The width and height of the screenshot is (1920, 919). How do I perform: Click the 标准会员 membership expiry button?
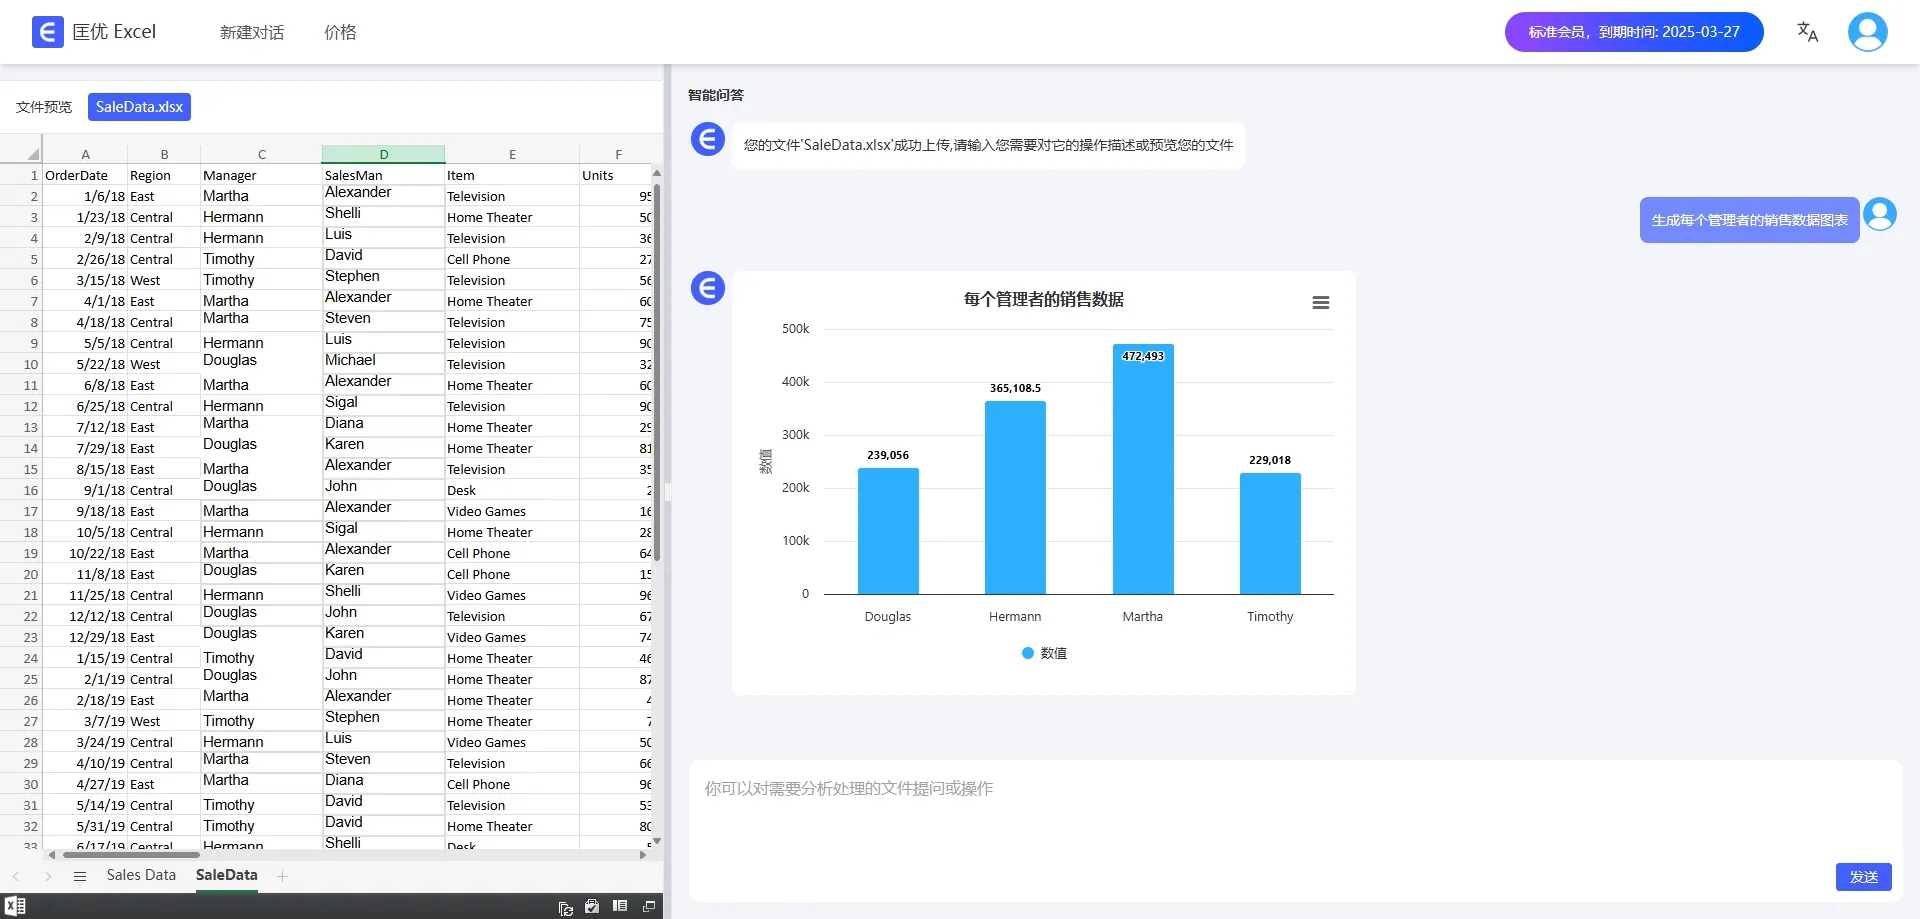point(1634,32)
